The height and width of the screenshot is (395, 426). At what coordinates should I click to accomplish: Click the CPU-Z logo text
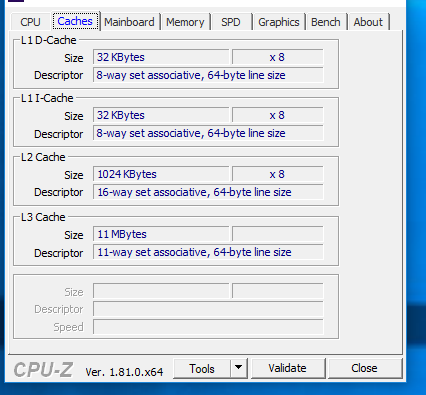coord(43,370)
